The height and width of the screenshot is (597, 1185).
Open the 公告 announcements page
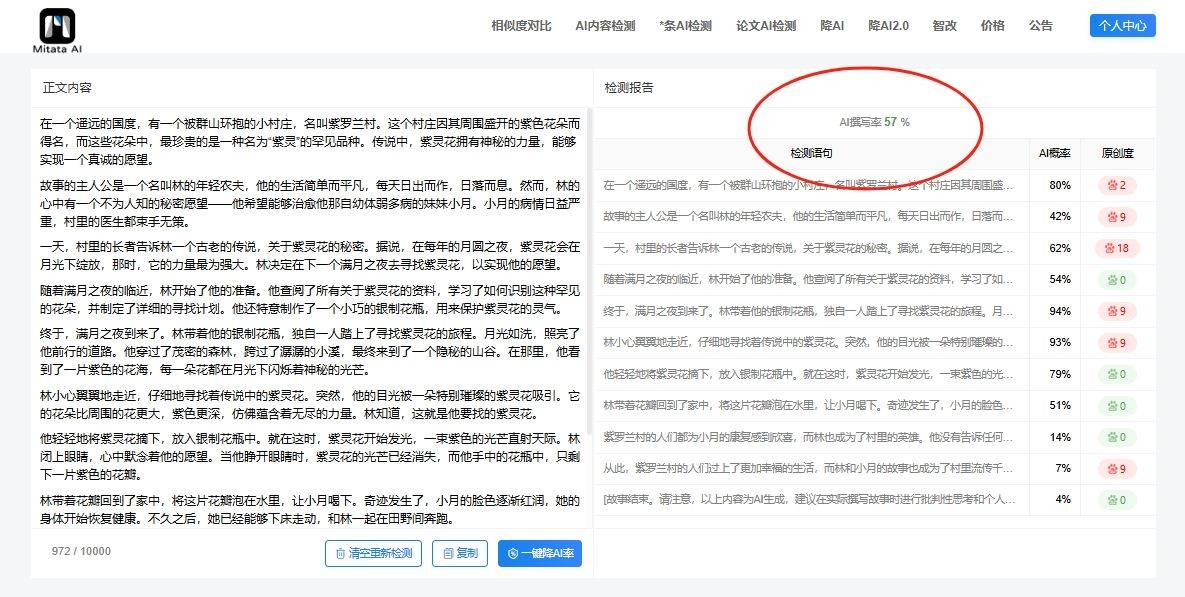click(1040, 26)
